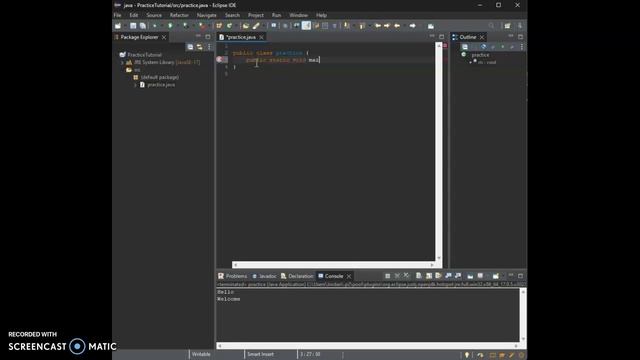Click the Debug toolbar icon
640x360 pixels.
click(155, 26)
